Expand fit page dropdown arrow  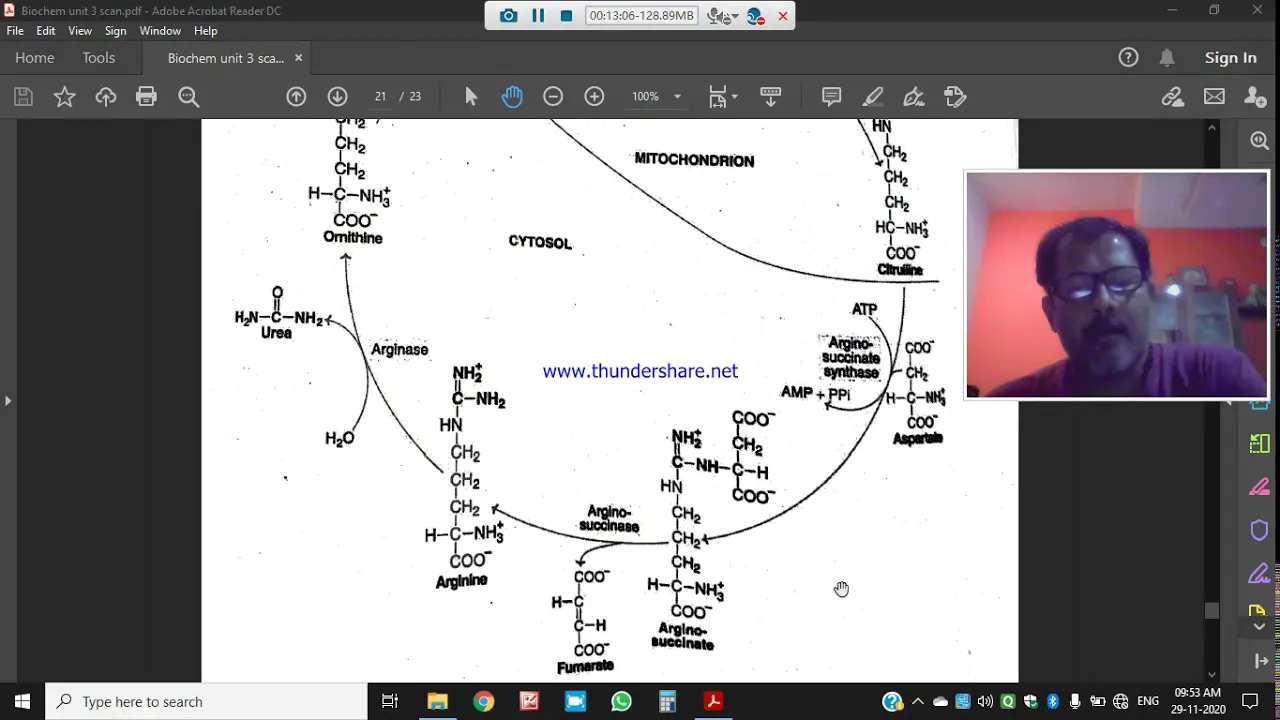(735, 97)
